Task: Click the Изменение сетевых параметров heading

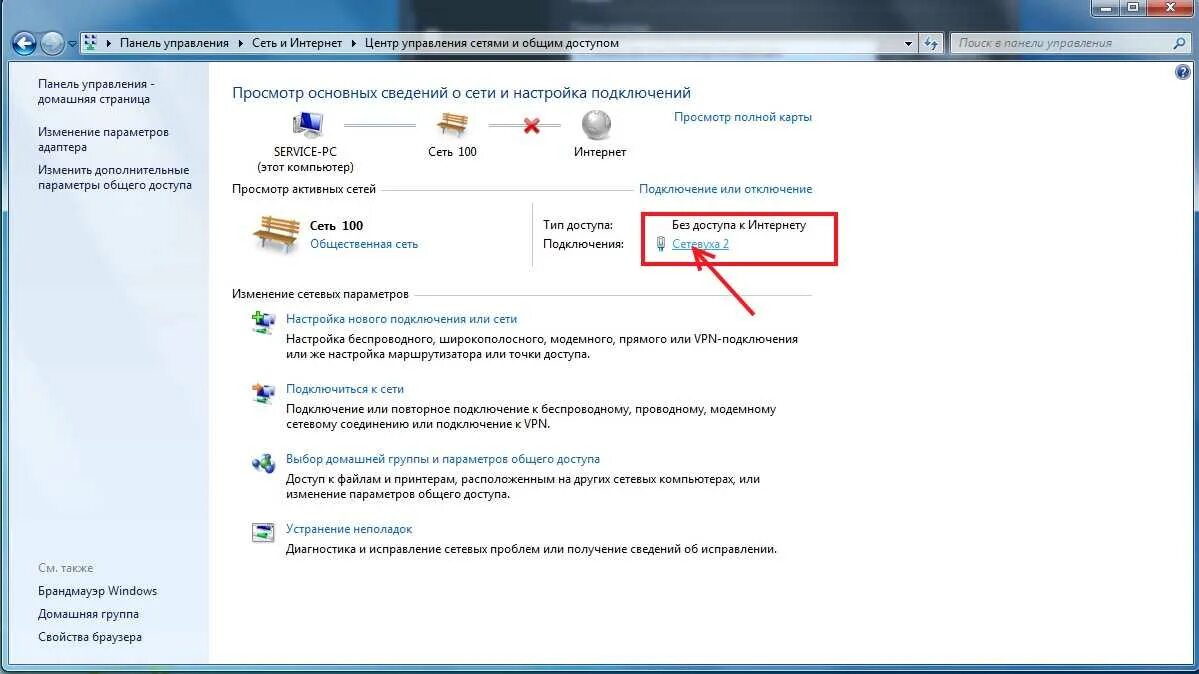Action: point(320,294)
